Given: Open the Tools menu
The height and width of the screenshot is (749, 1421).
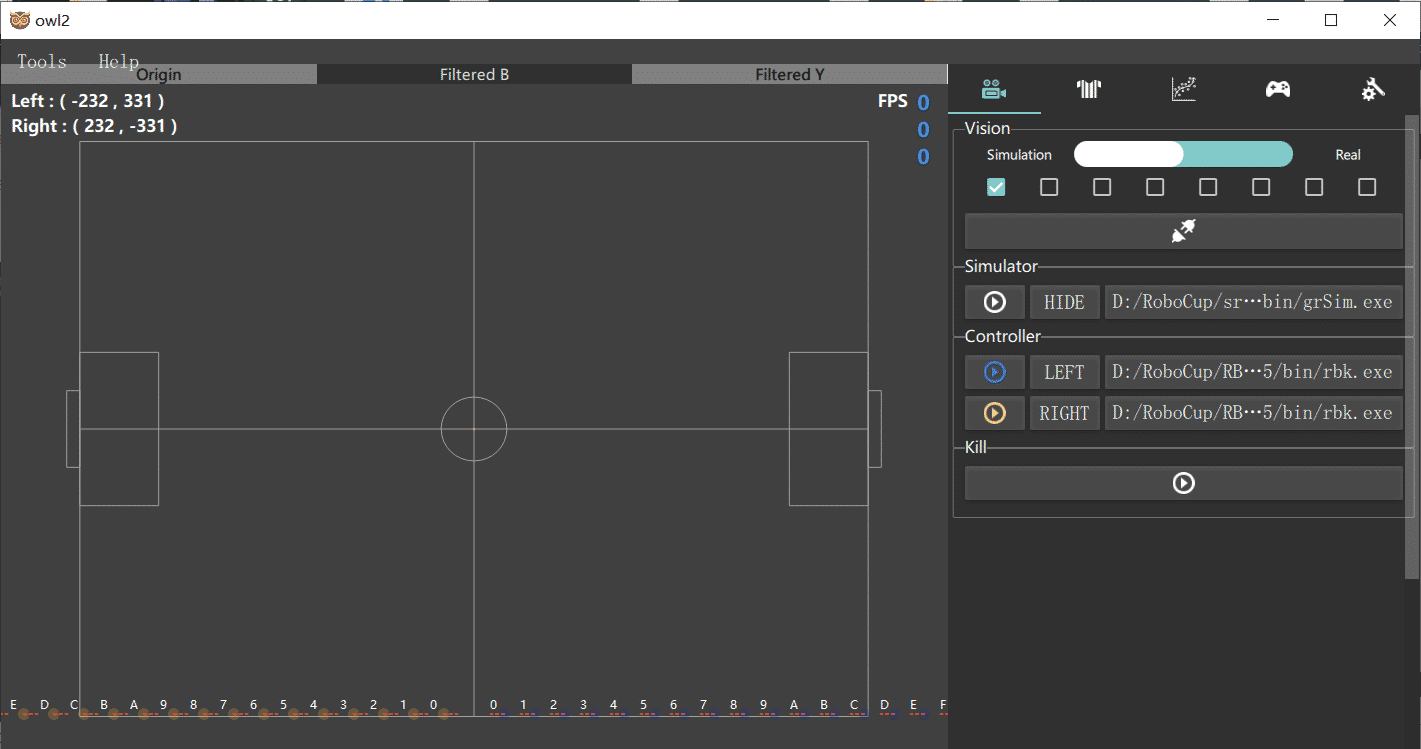Looking at the screenshot, I should coord(42,61).
